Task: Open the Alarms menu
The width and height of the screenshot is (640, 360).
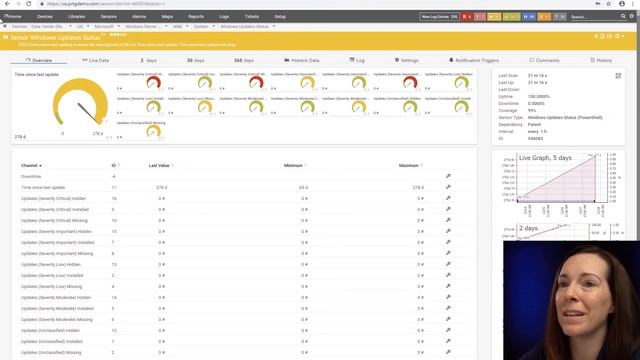Action: 139,17
